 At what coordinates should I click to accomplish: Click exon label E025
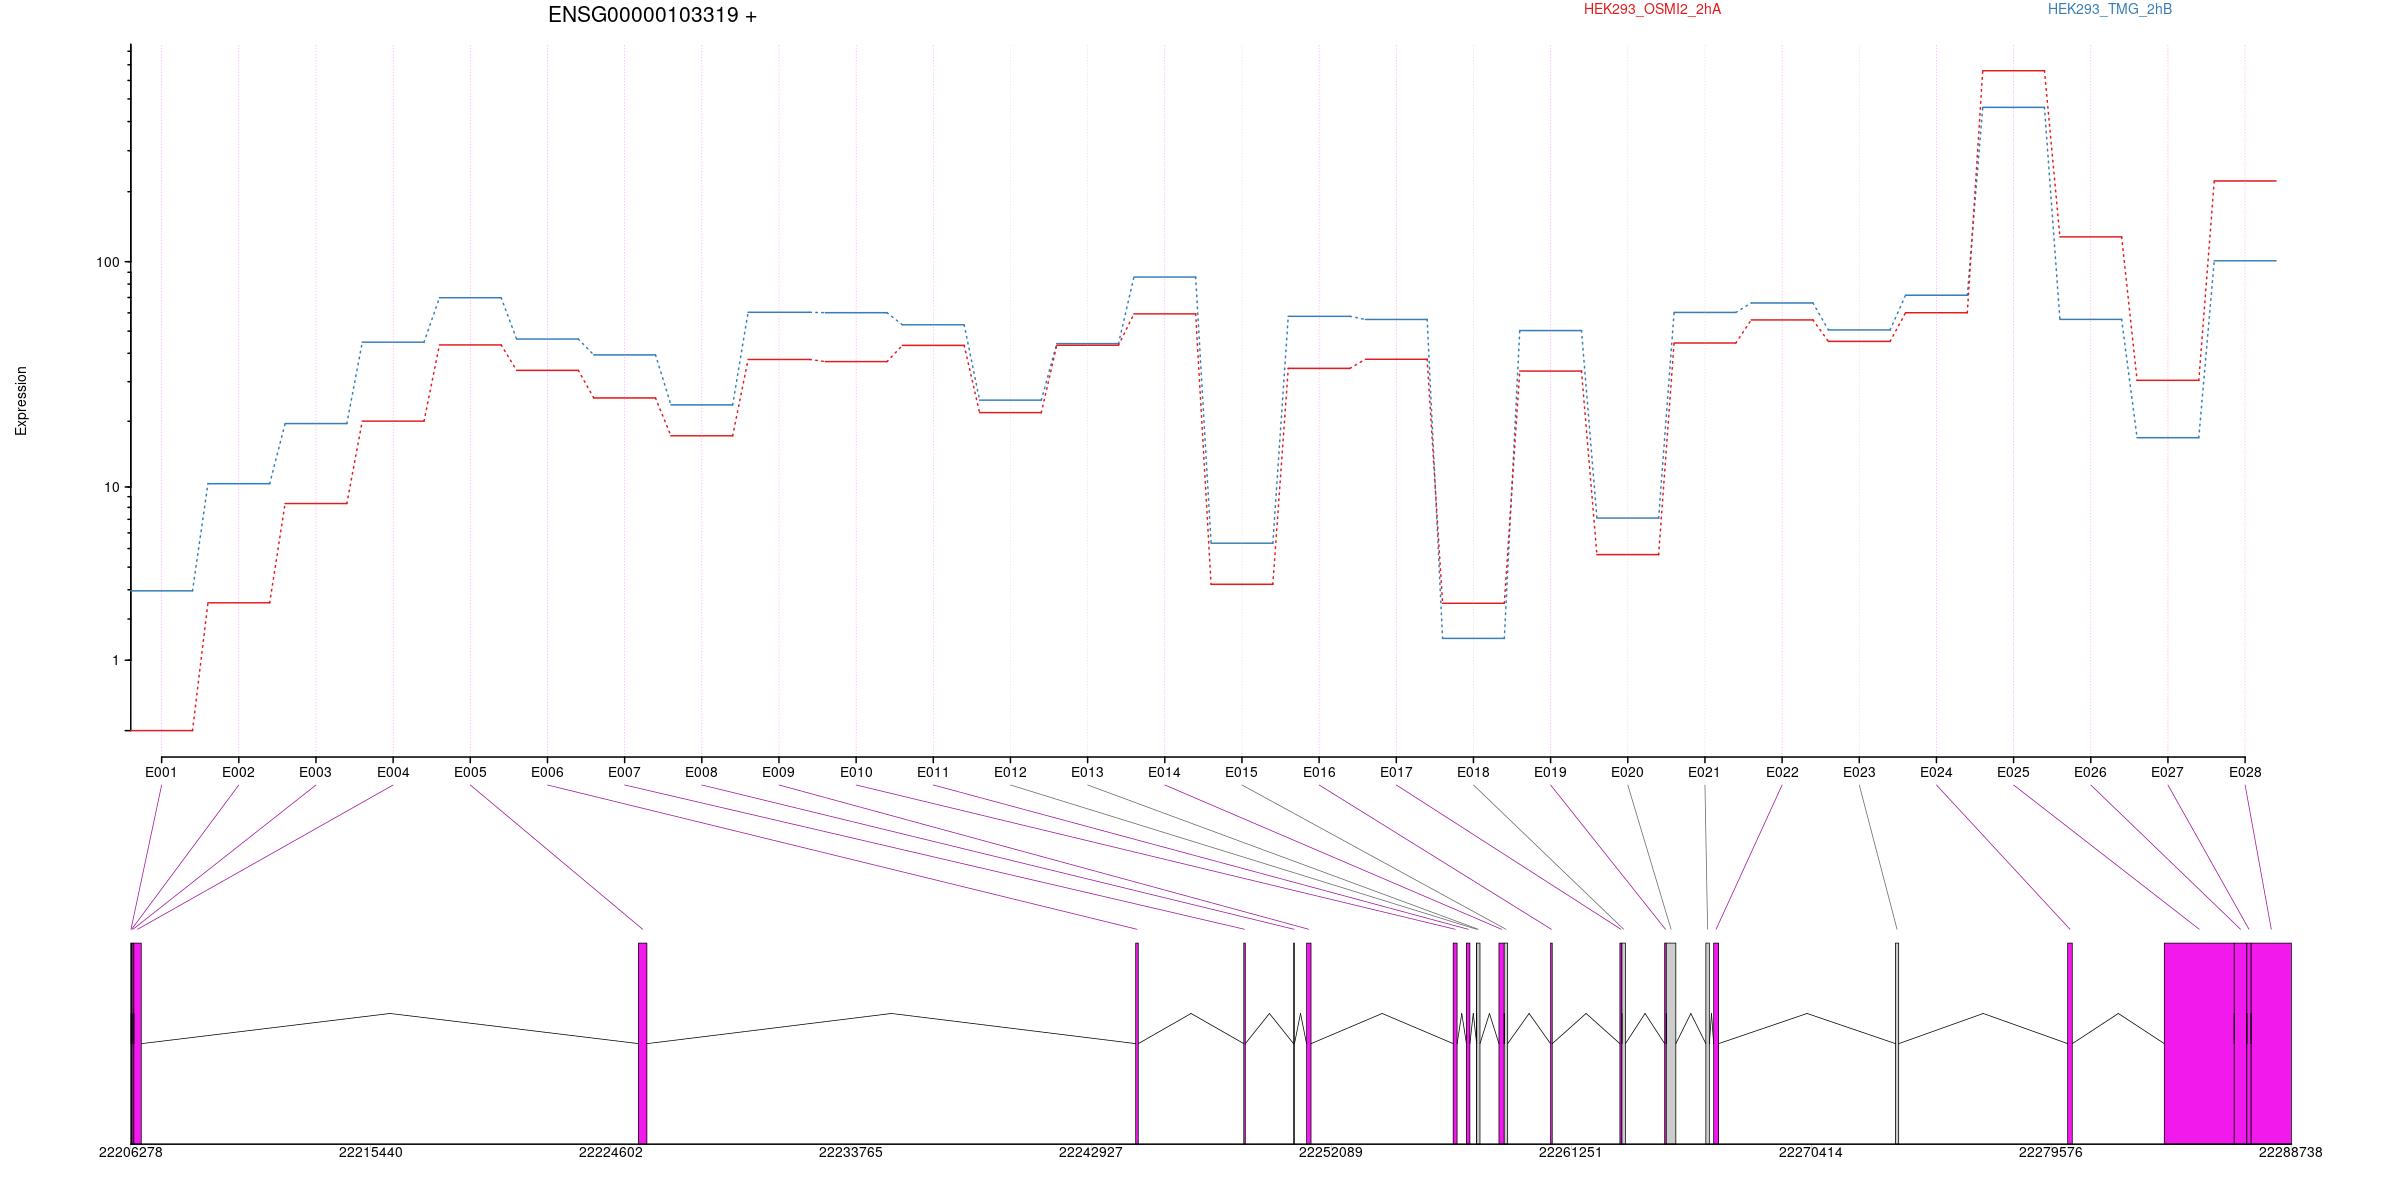pos(2013,772)
